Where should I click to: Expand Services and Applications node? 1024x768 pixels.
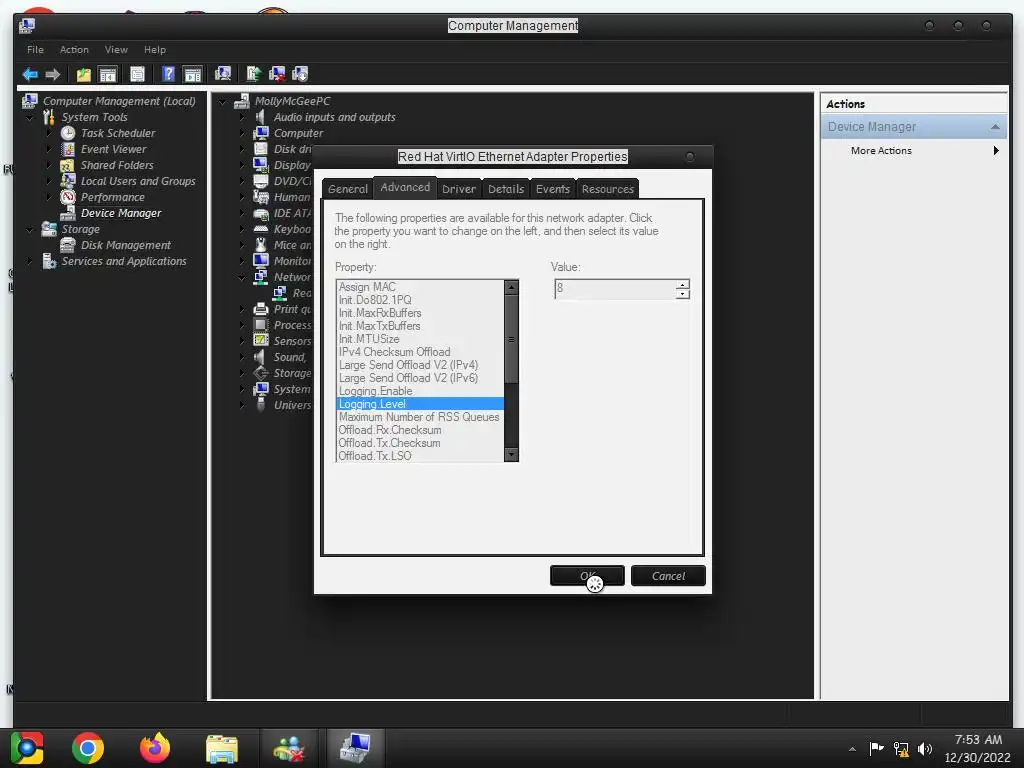click(30, 261)
